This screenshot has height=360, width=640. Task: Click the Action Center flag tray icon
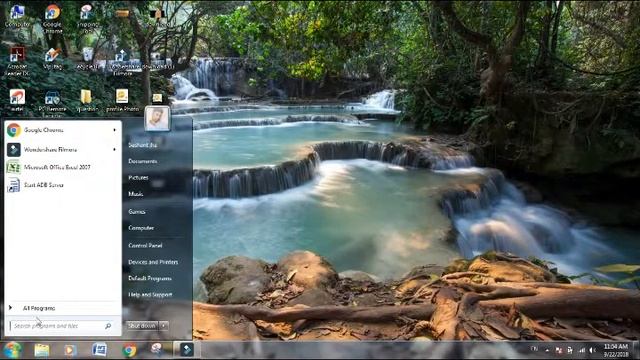point(558,350)
